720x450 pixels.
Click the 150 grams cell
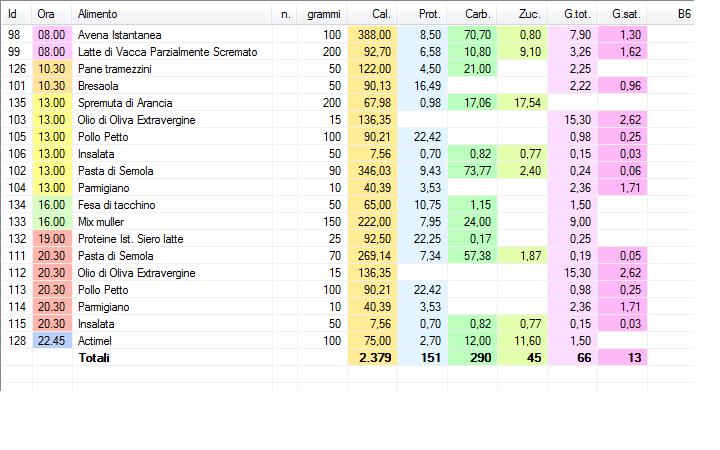click(x=322, y=222)
